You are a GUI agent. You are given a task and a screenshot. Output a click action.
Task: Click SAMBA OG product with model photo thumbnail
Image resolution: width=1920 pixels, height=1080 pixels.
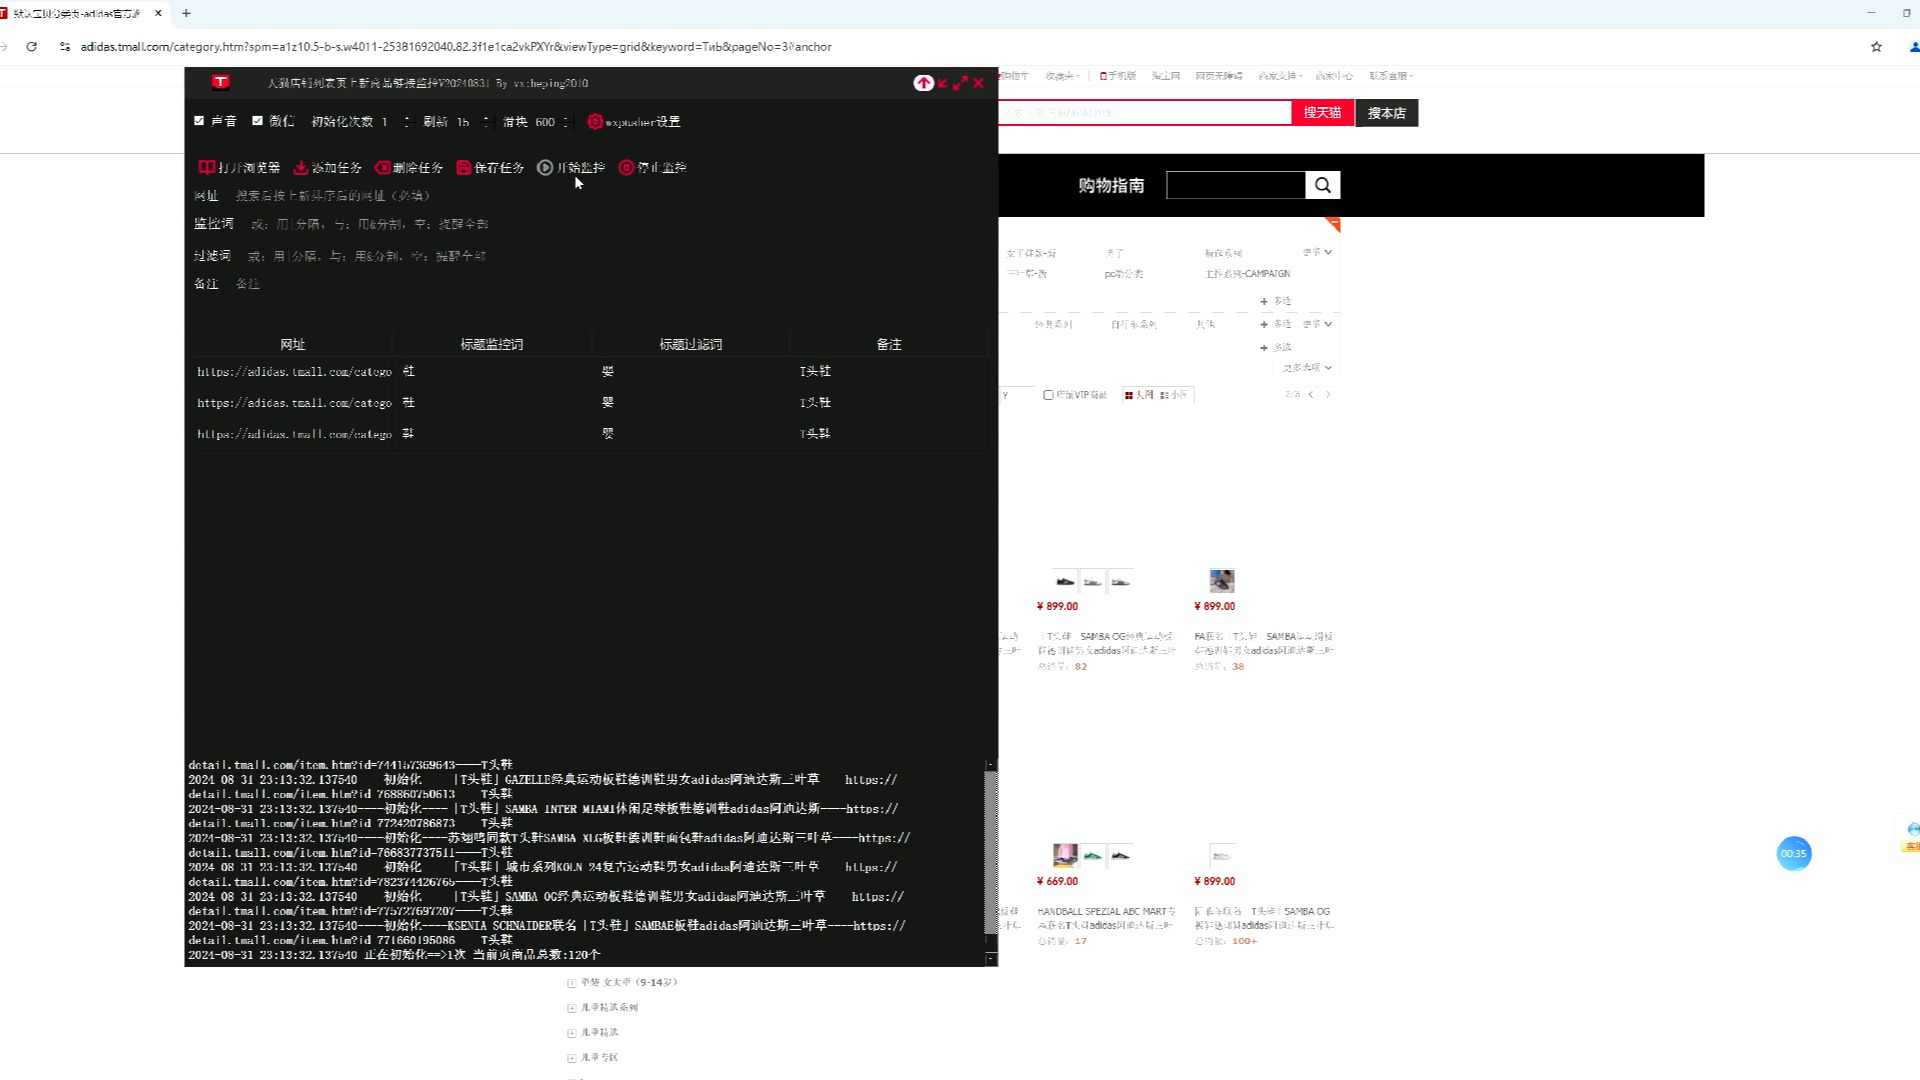coord(1222,581)
